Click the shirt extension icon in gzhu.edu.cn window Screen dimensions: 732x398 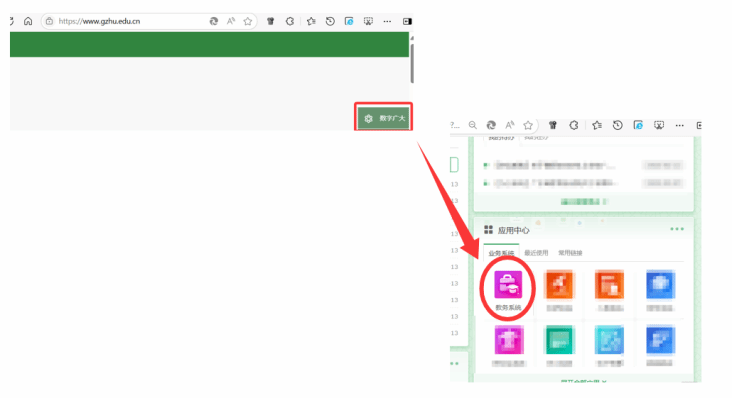click(x=270, y=21)
